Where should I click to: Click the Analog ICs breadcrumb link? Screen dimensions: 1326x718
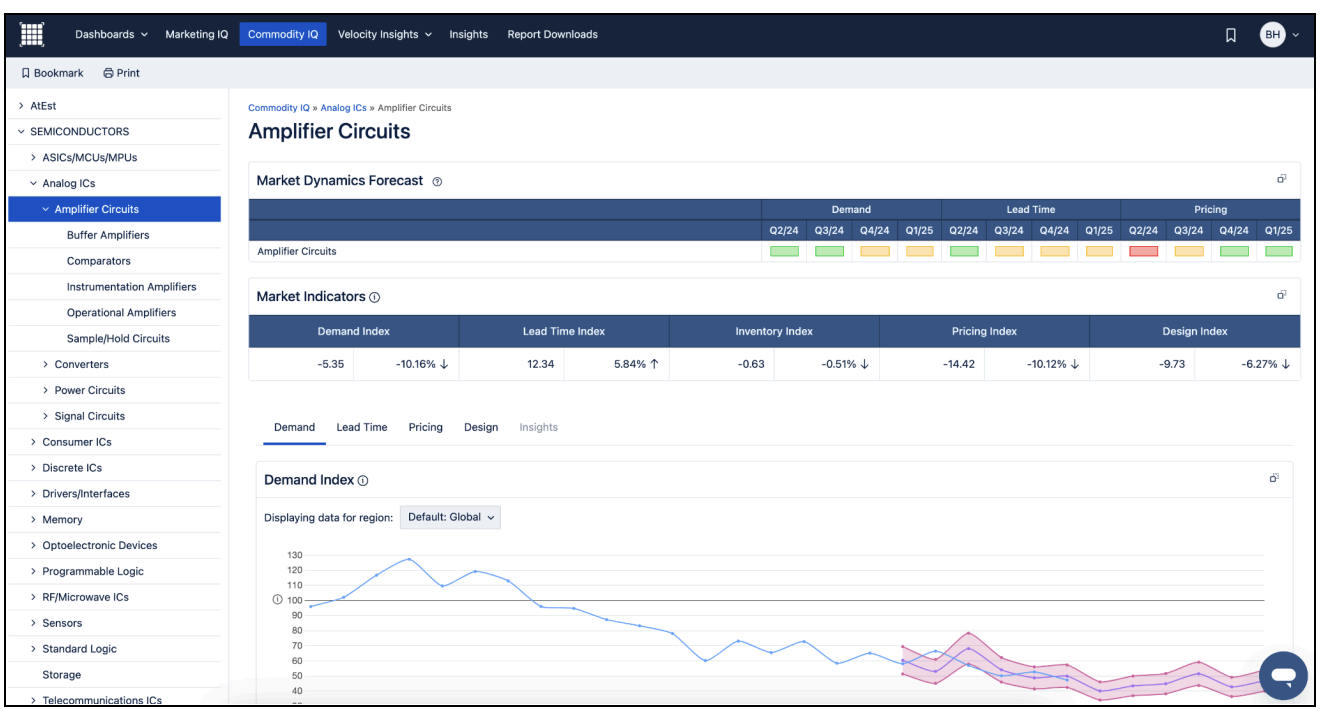pos(343,108)
